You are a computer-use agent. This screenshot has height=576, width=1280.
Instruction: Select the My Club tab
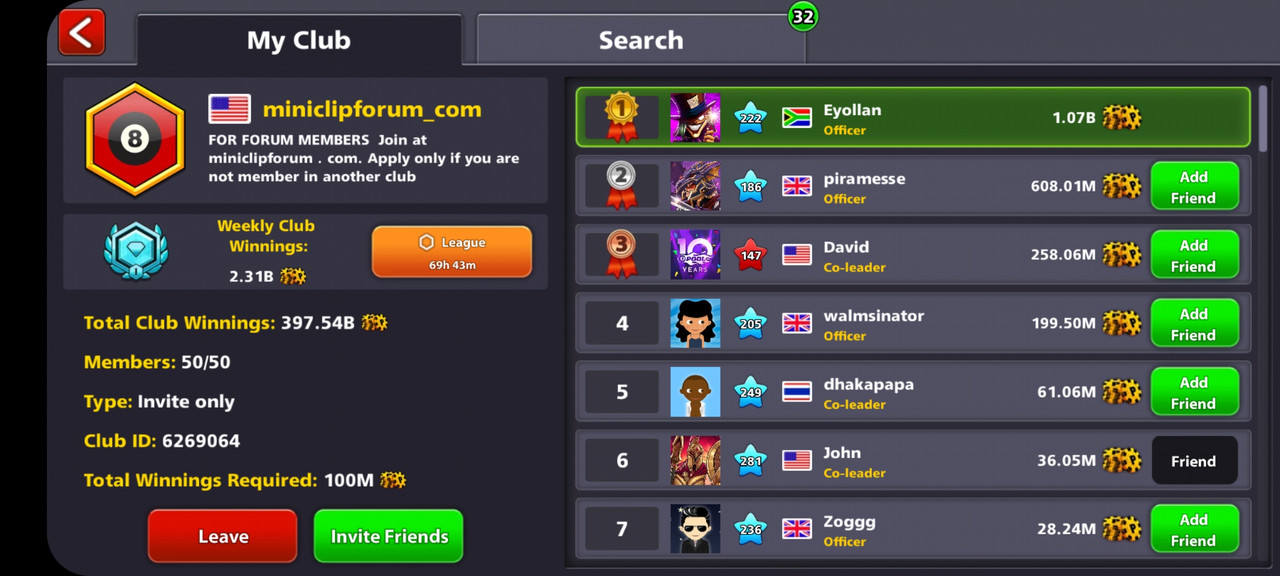click(x=299, y=40)
